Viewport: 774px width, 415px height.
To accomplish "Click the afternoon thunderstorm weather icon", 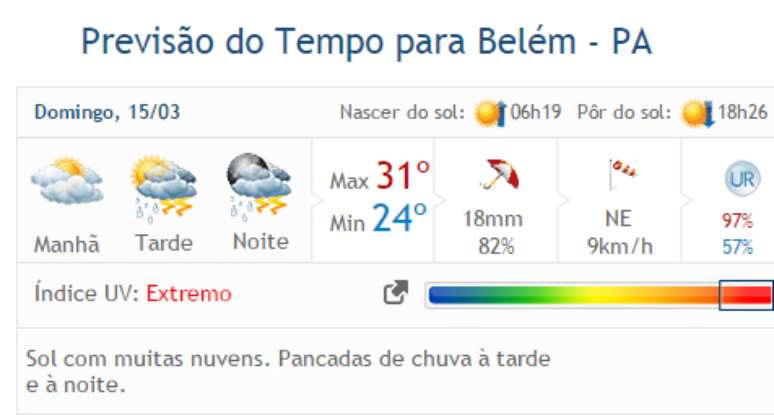I will click(164, 185).
